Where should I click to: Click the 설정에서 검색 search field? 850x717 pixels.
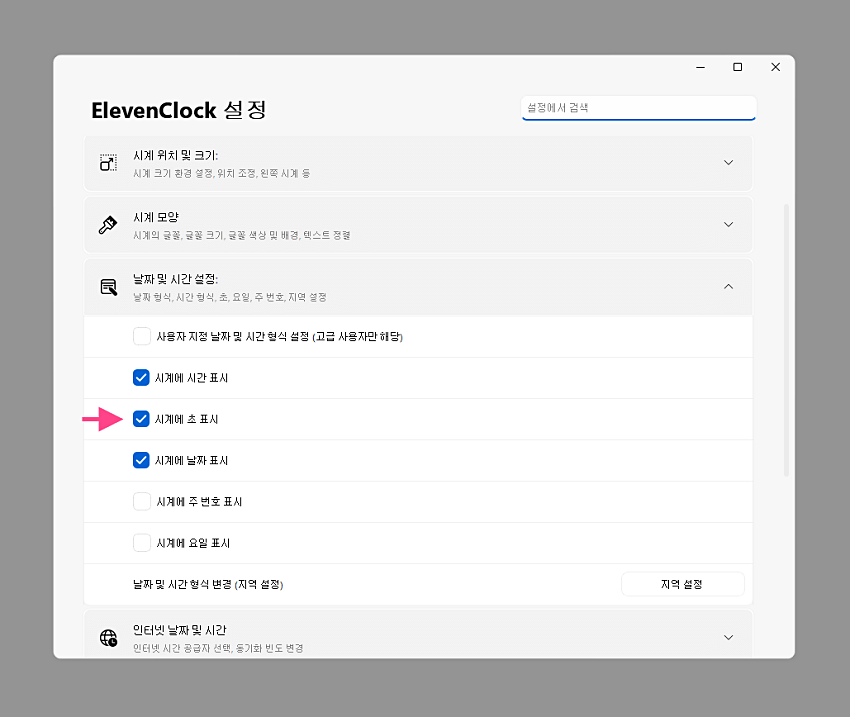(x=638, y=107)
